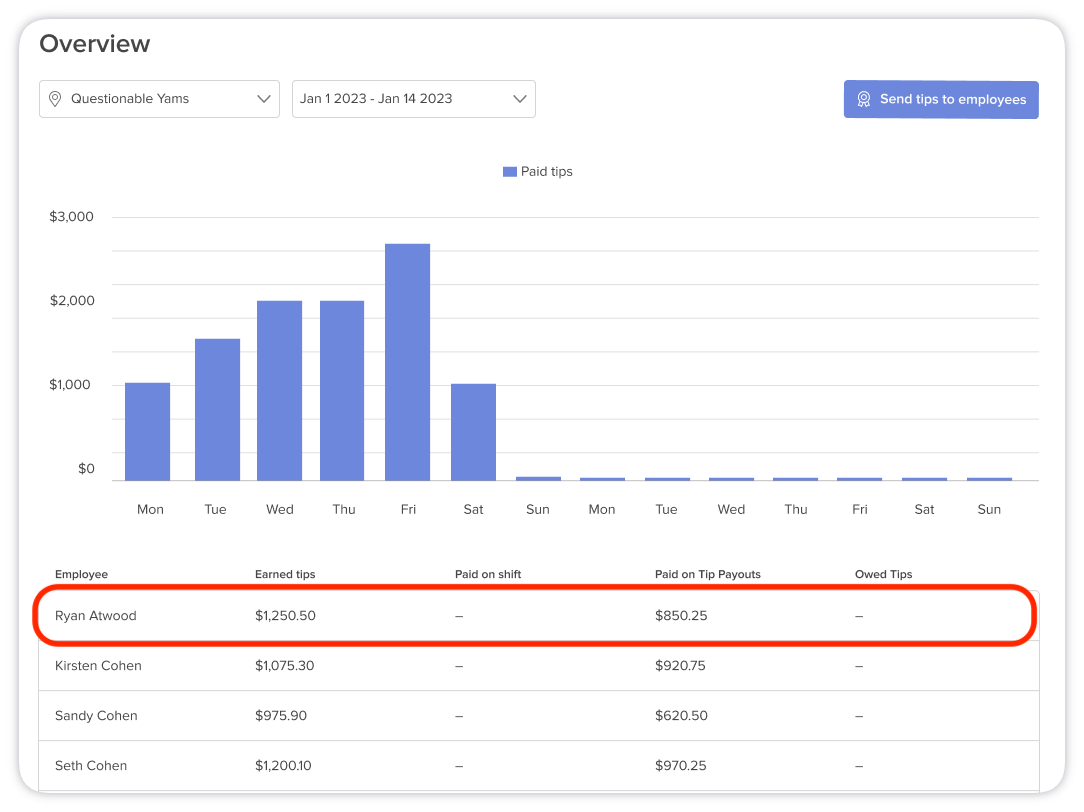Select the Friday paid tips bar
Viewport: 1084px width, 812px height.
[407, 362]
